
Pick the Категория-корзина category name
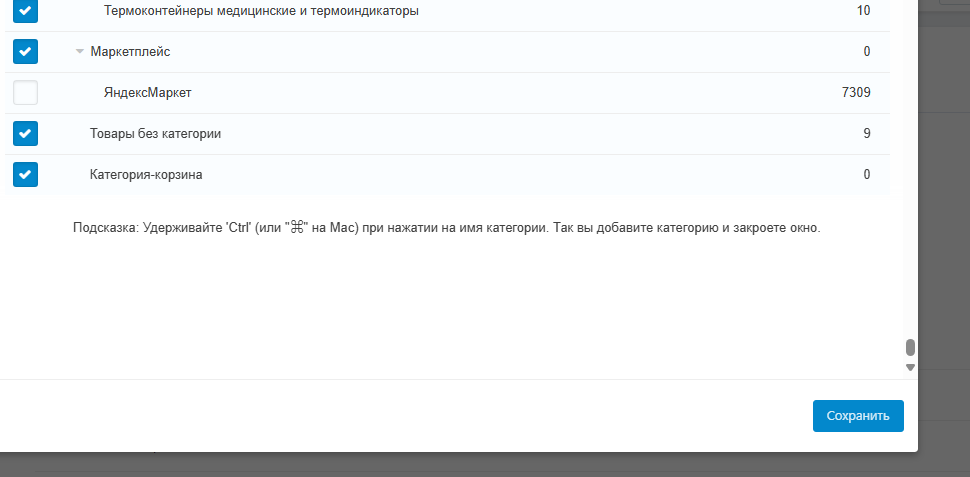146,175
